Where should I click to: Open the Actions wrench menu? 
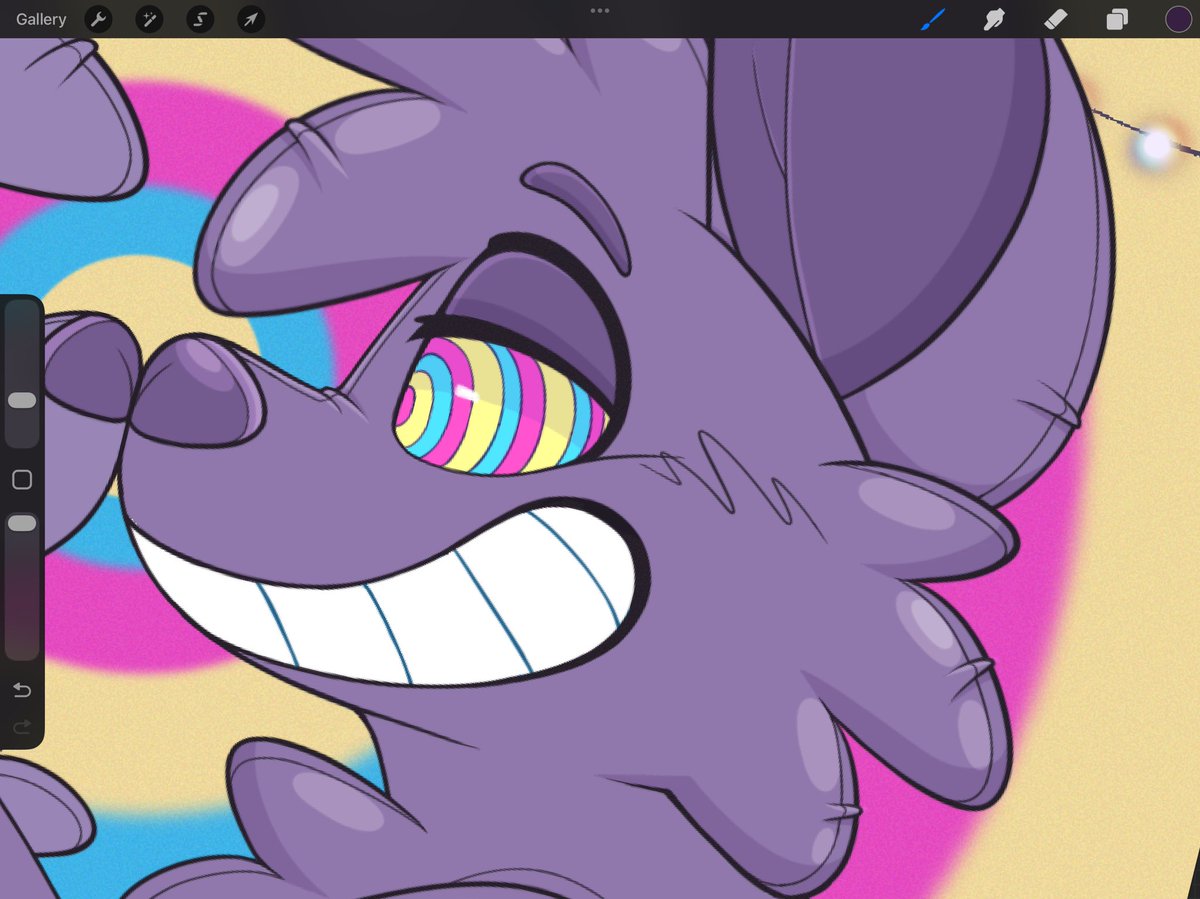(x=98, y=19)
